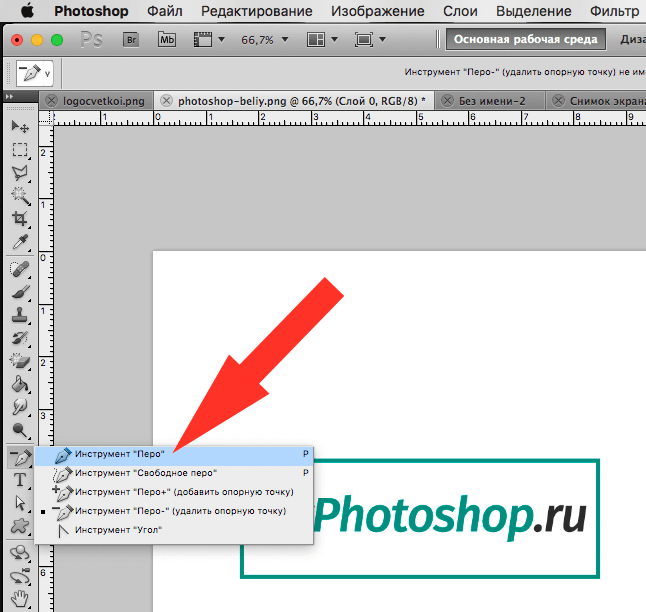The image size is (646, 612).
Task: Select the Brush tool
Action: (x=19, y=292)
